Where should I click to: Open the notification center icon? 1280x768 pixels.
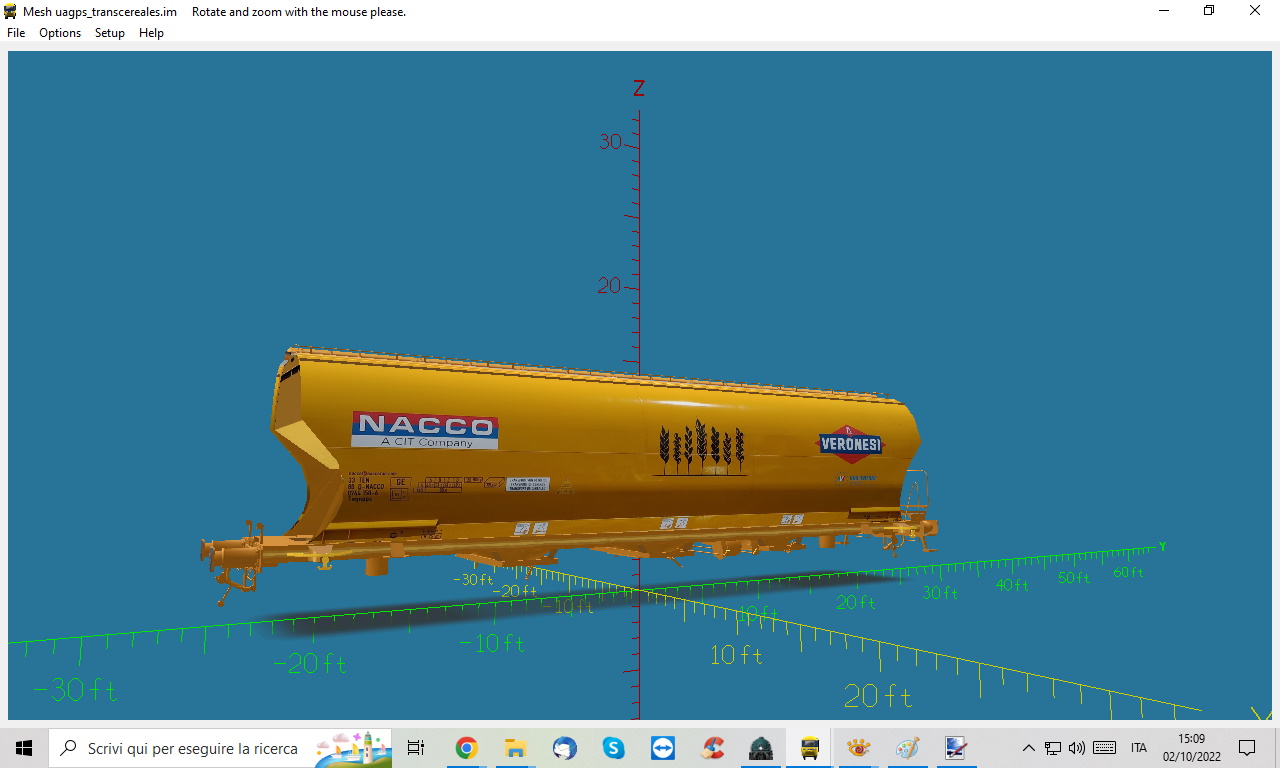click(1247, 748)
